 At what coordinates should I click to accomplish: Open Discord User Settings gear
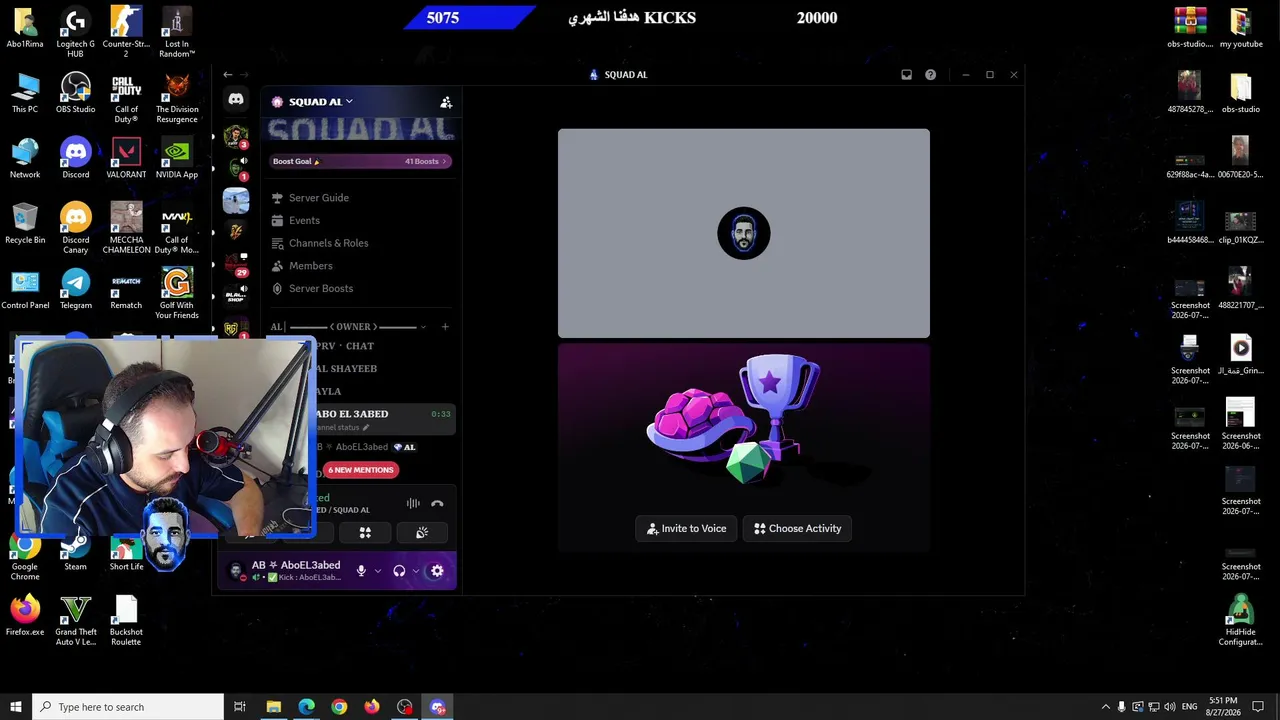point(437,571)
